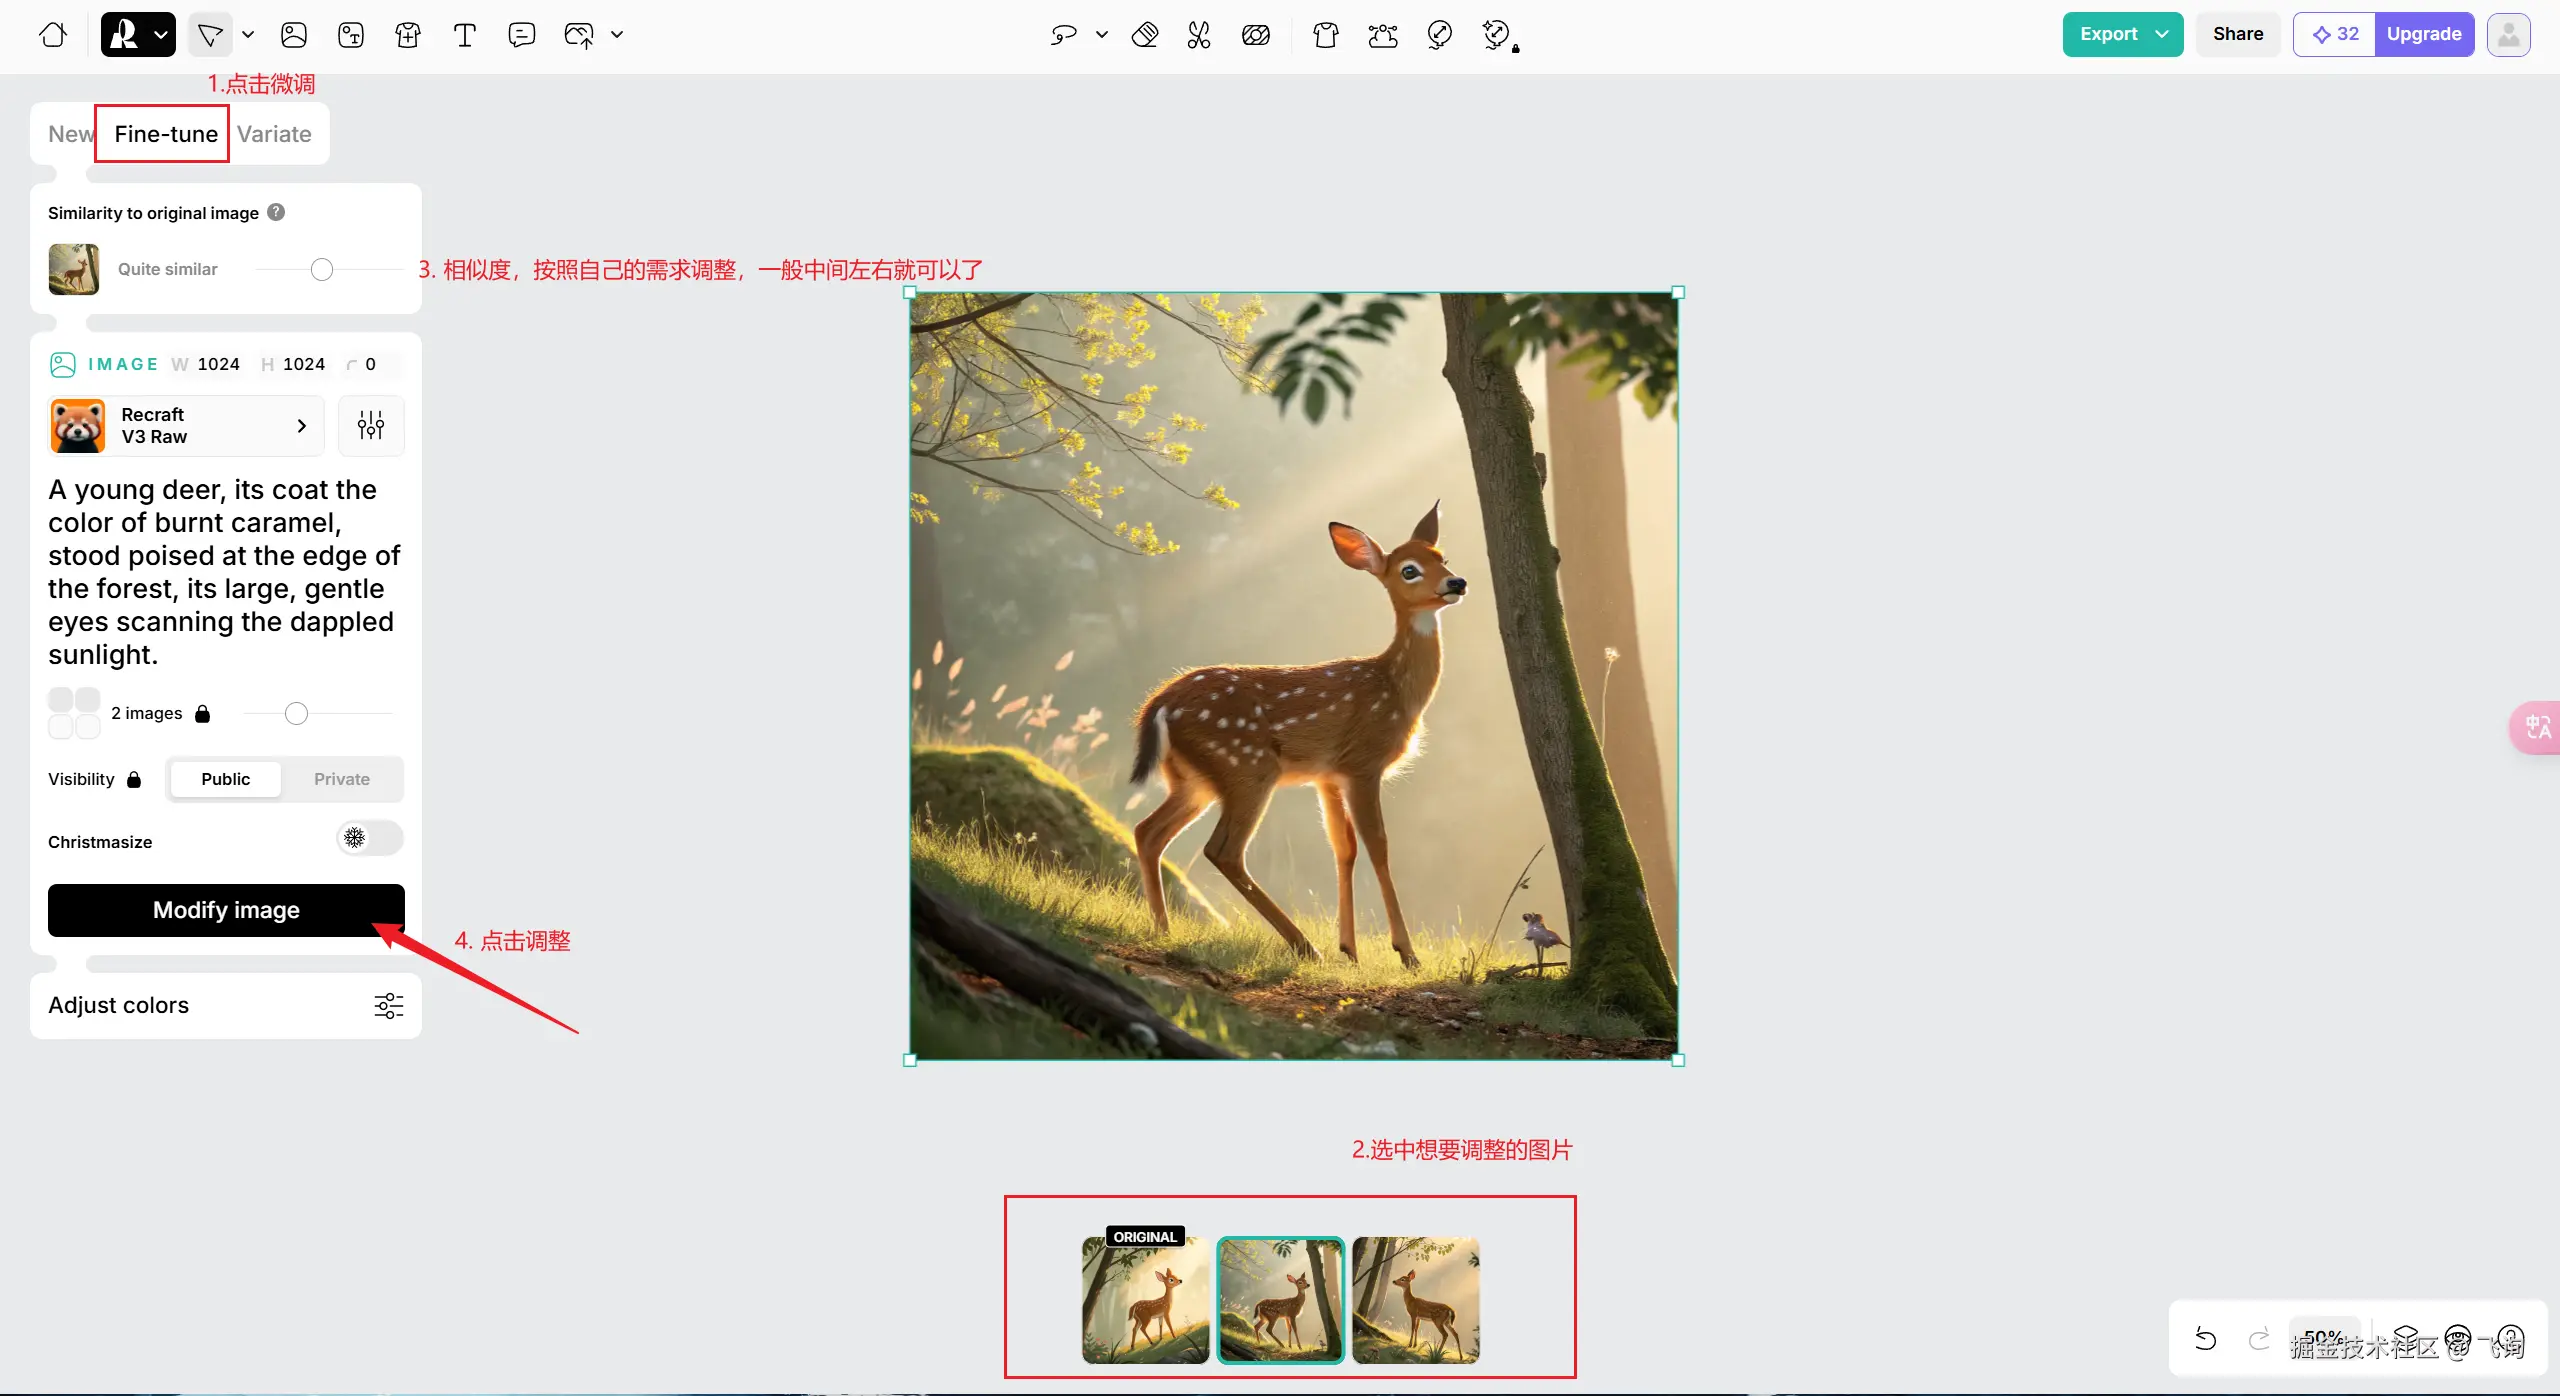The height and width of the screenshot is (1396, 2560).
Task: Set visibility to Private
Action: pos(341,779)
